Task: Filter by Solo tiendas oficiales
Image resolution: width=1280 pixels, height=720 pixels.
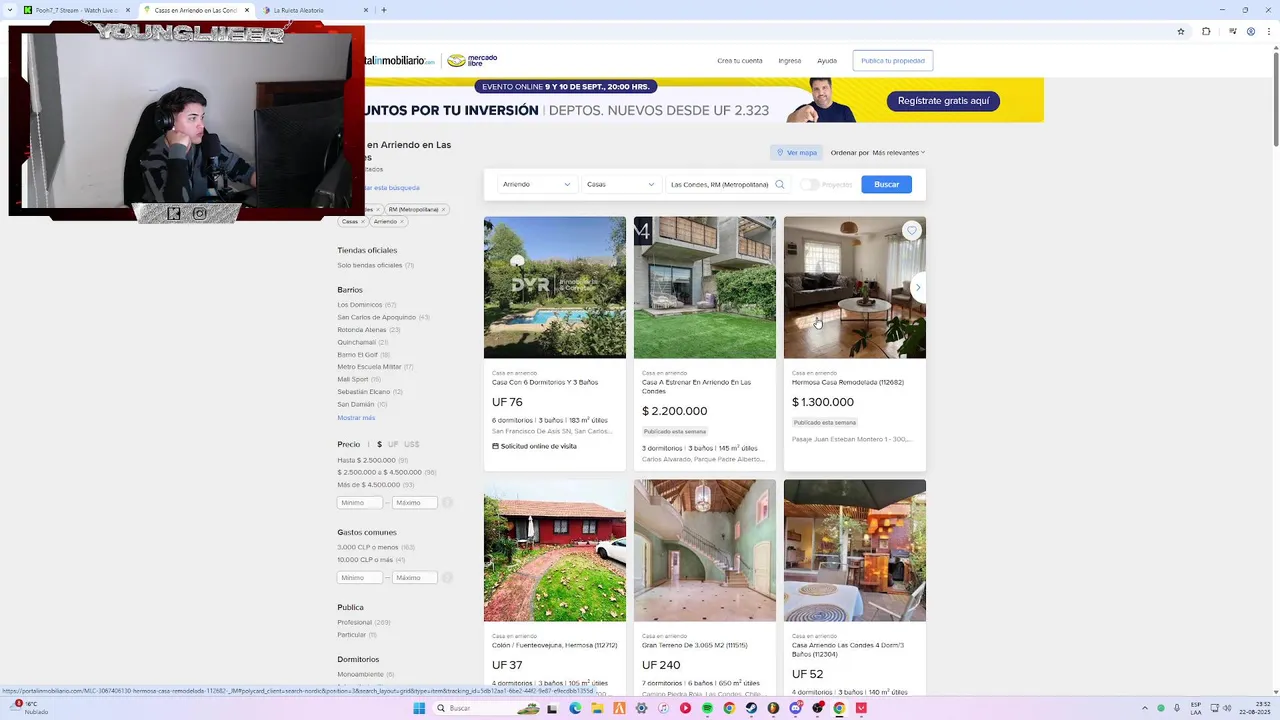Action: (370, 265)
